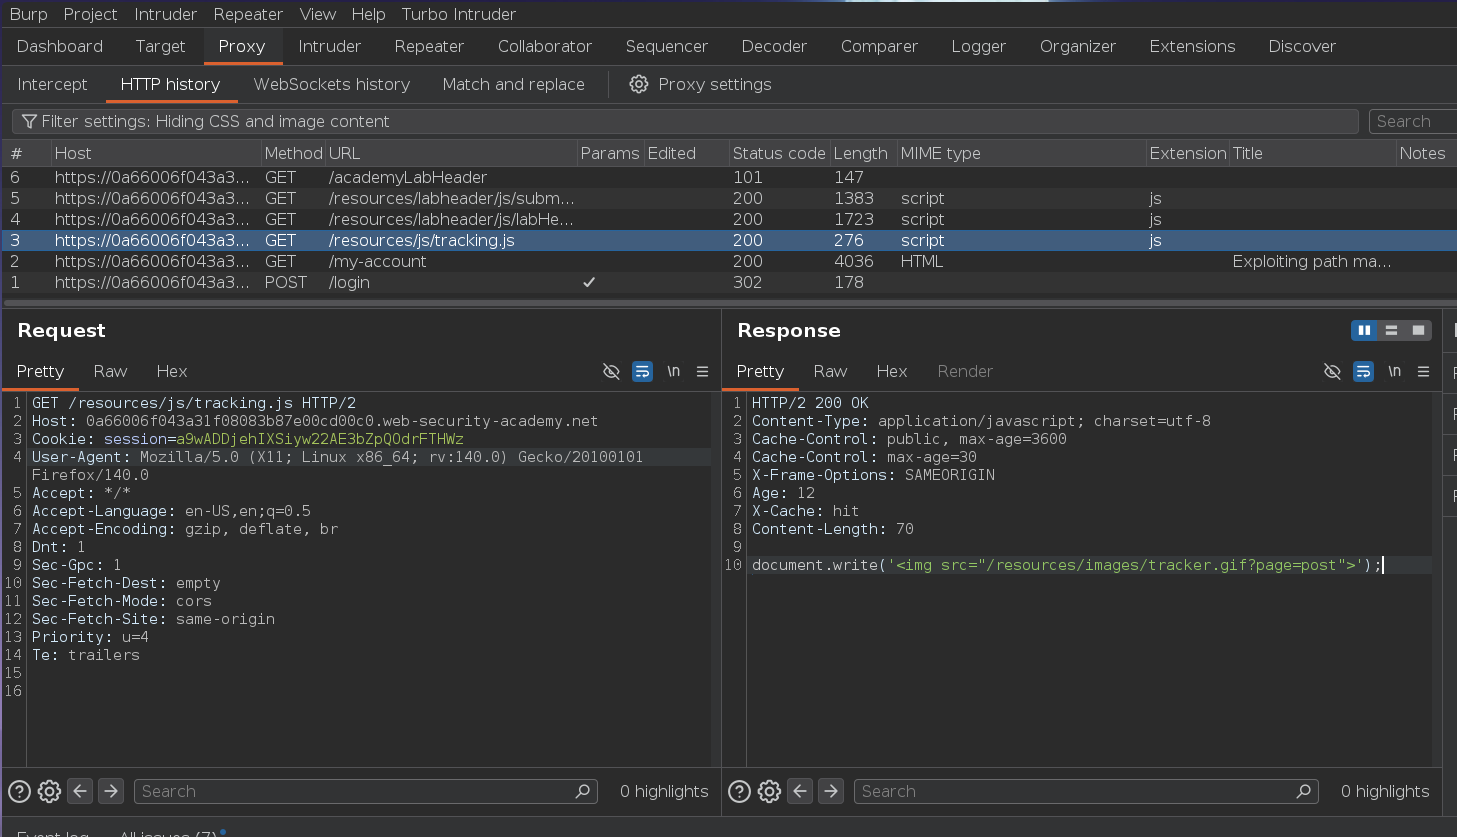Screen dimensions: 1457x837
Task: Open Match and replace sub-tab
Action: [x=513, y=84]
